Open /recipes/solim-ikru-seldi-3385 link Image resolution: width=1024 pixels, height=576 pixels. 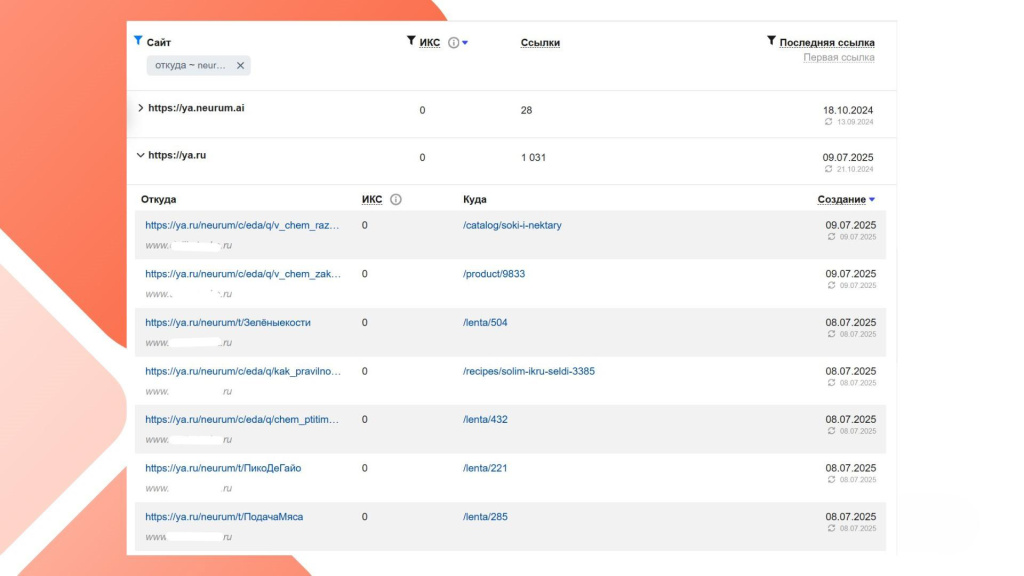[529, 371]
